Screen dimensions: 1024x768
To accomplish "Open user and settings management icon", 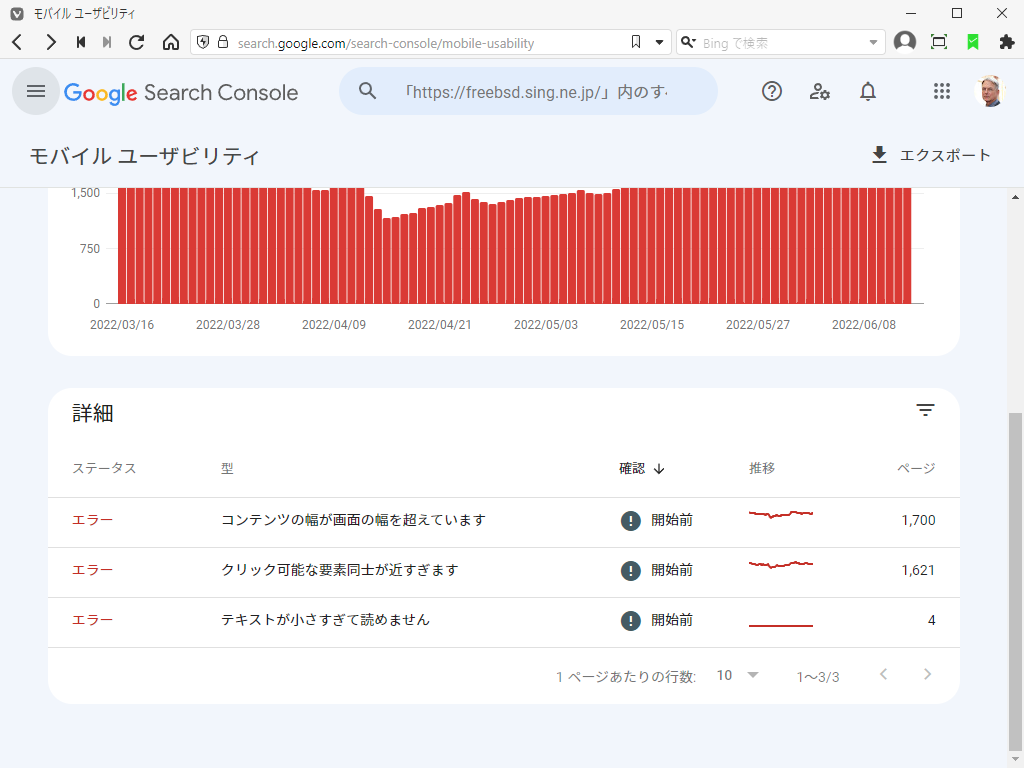I will (820, 91).
